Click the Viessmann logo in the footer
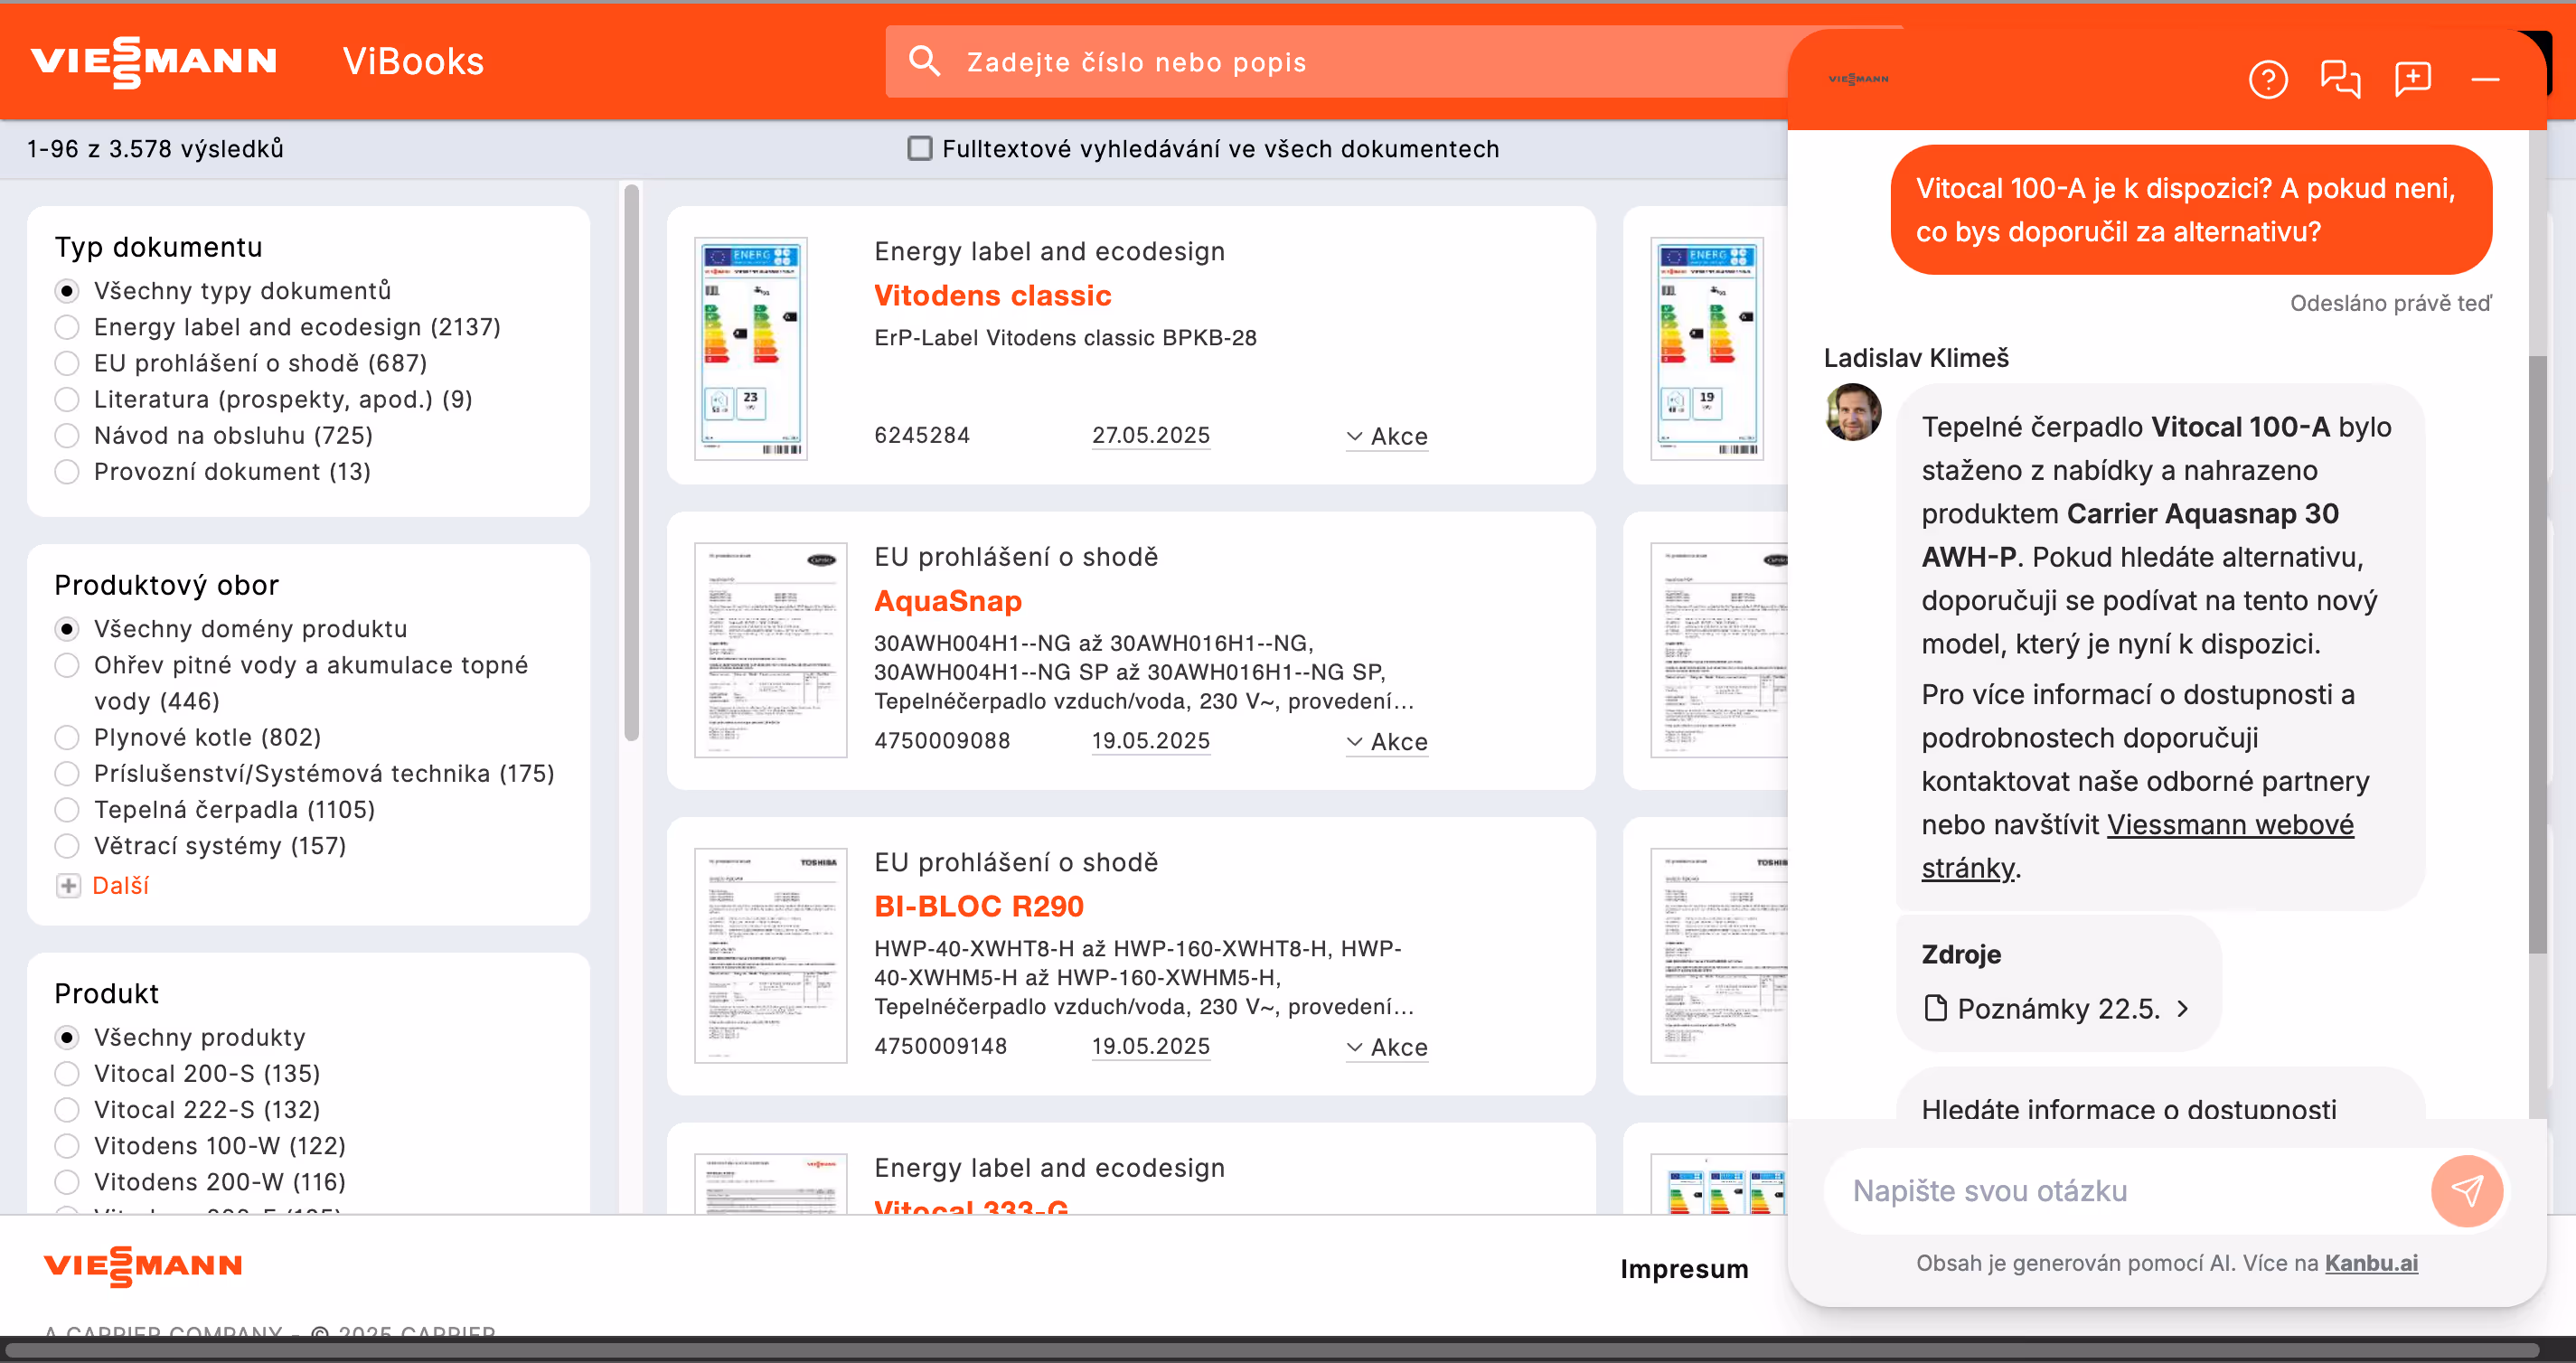 [x=143, y=1266]
